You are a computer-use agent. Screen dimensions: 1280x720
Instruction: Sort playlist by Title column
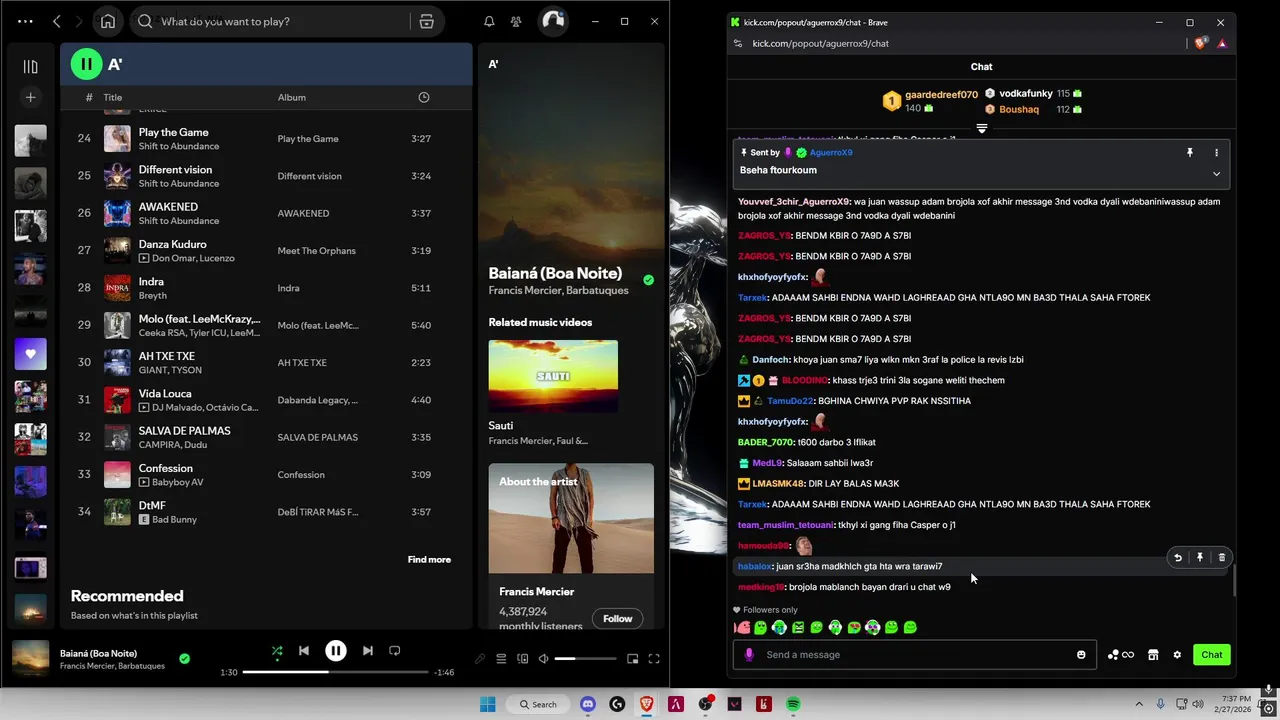point(113,97)
